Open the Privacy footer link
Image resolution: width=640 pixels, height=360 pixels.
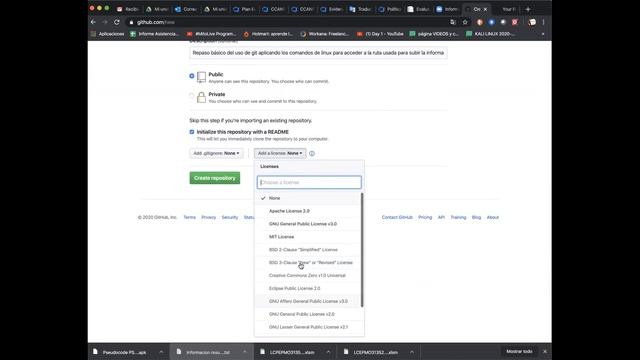(209, 217)
